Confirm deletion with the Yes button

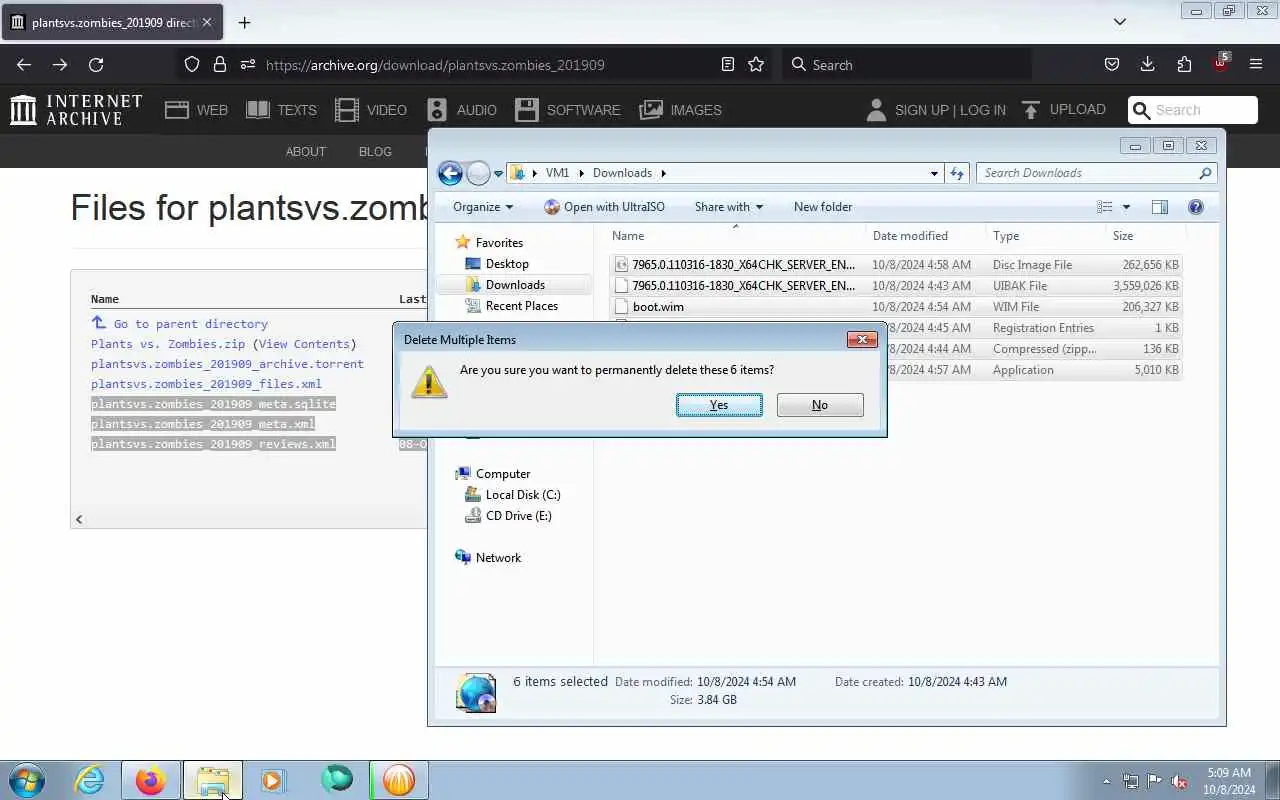[719, 405]
